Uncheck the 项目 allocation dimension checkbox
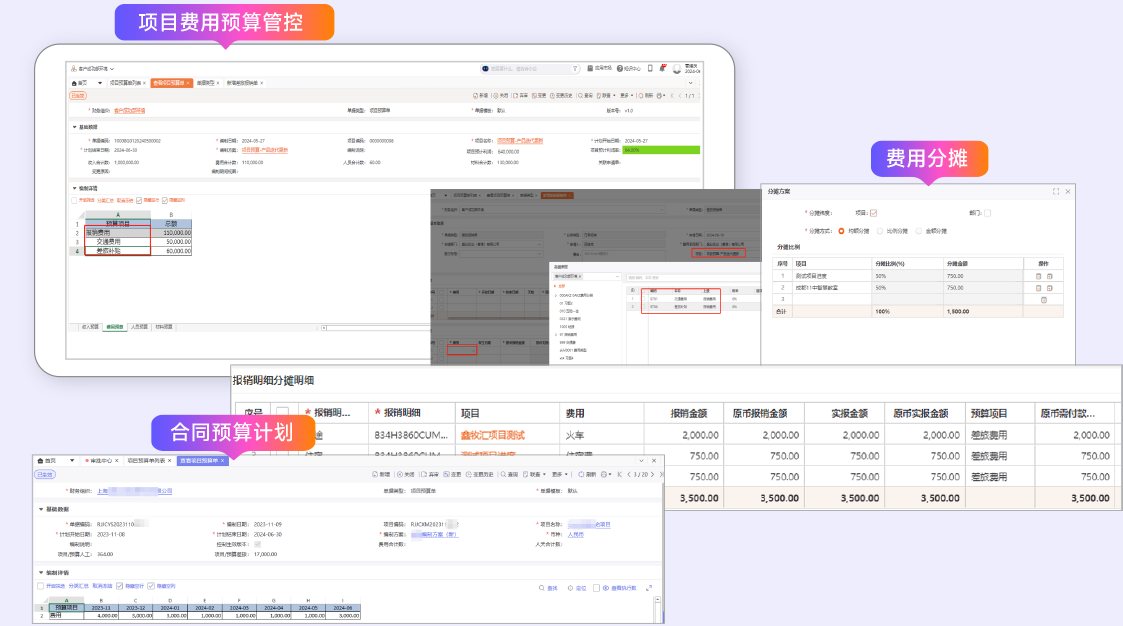The height and width of the screenshot is (626, 1123). (873, 212)
